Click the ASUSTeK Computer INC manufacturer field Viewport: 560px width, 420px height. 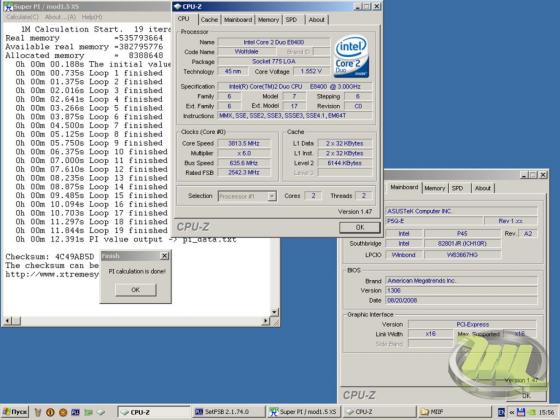point(461,211)
